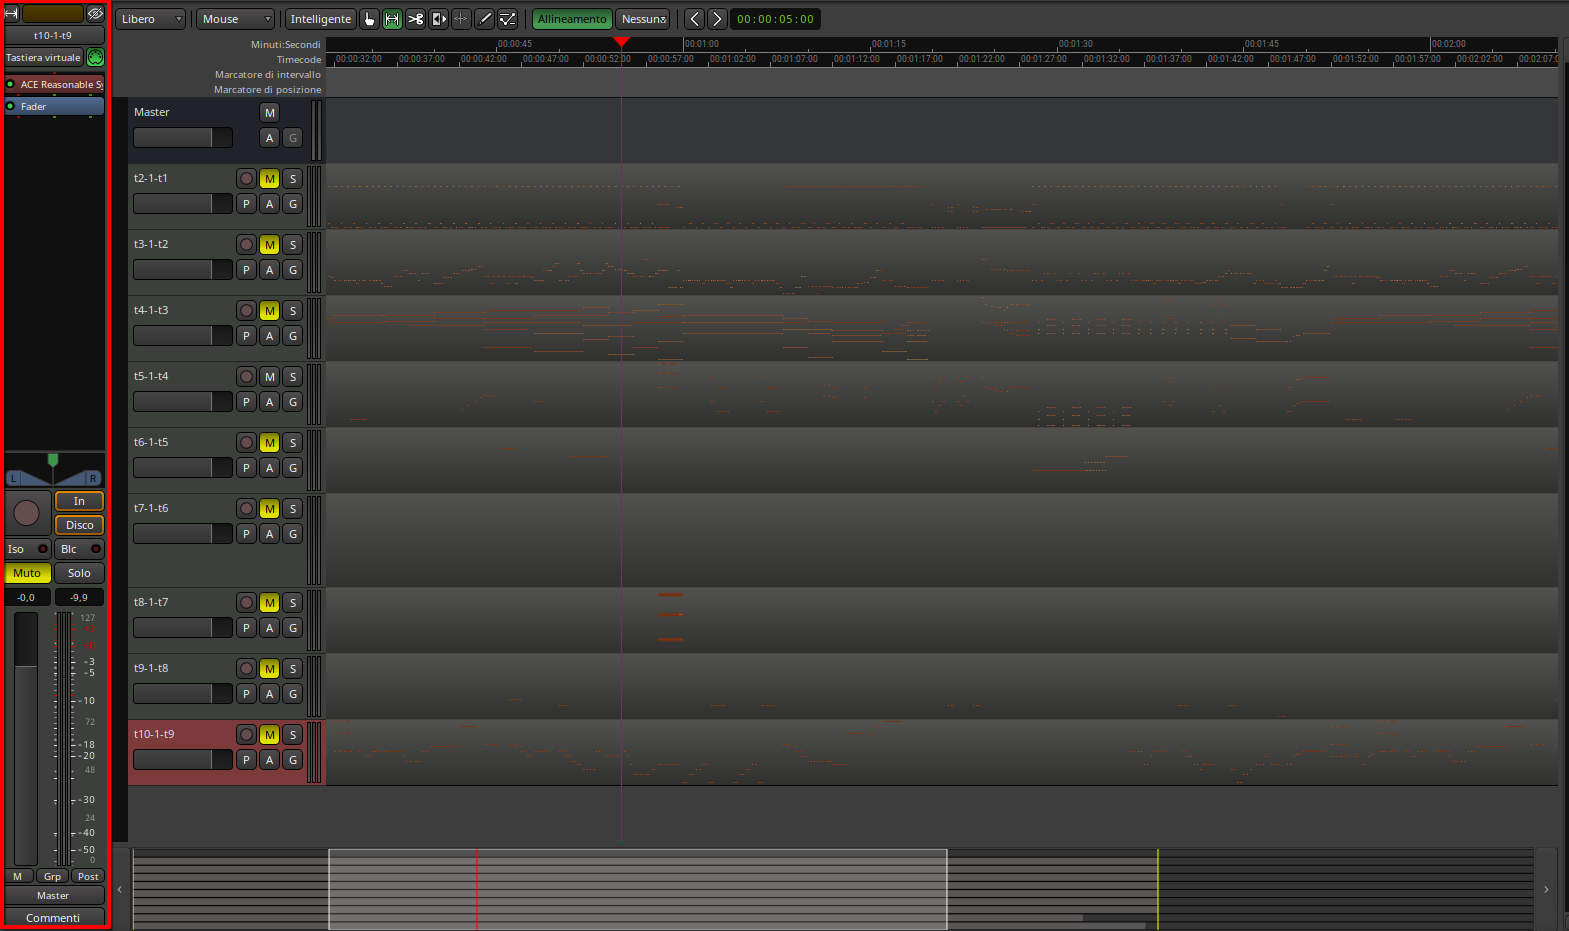This screenshot has width=1569, height=931.
Task: Mute track t5-1-t4
Action: (269, 377)
